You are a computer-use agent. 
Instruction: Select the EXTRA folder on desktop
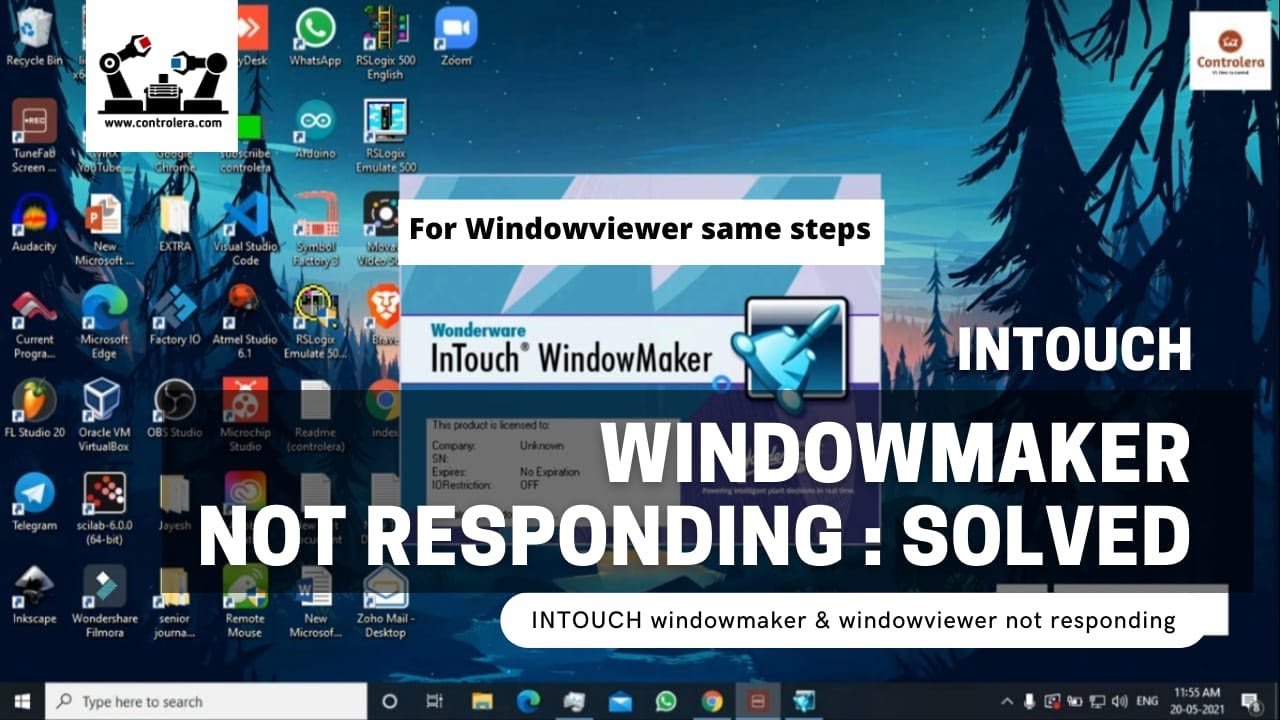click(x=175, y=224)
